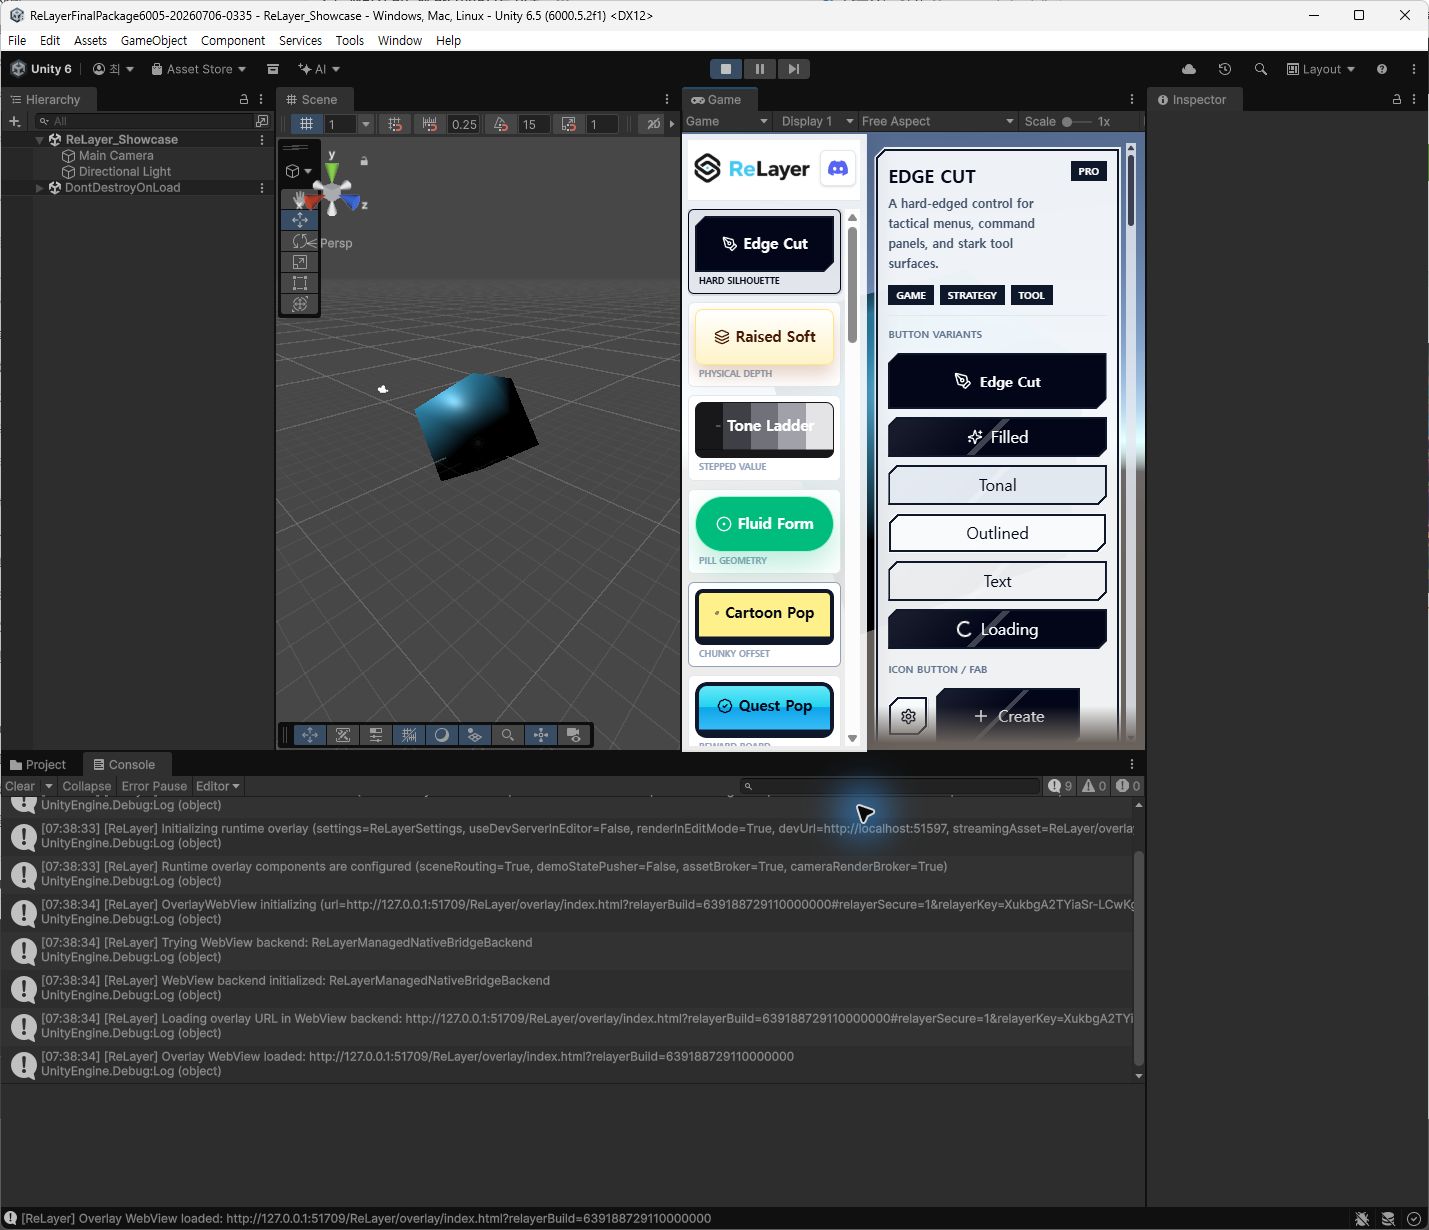Open the help question mark icon
Screen dimensions: 1429x1230
coord(1382,69)
